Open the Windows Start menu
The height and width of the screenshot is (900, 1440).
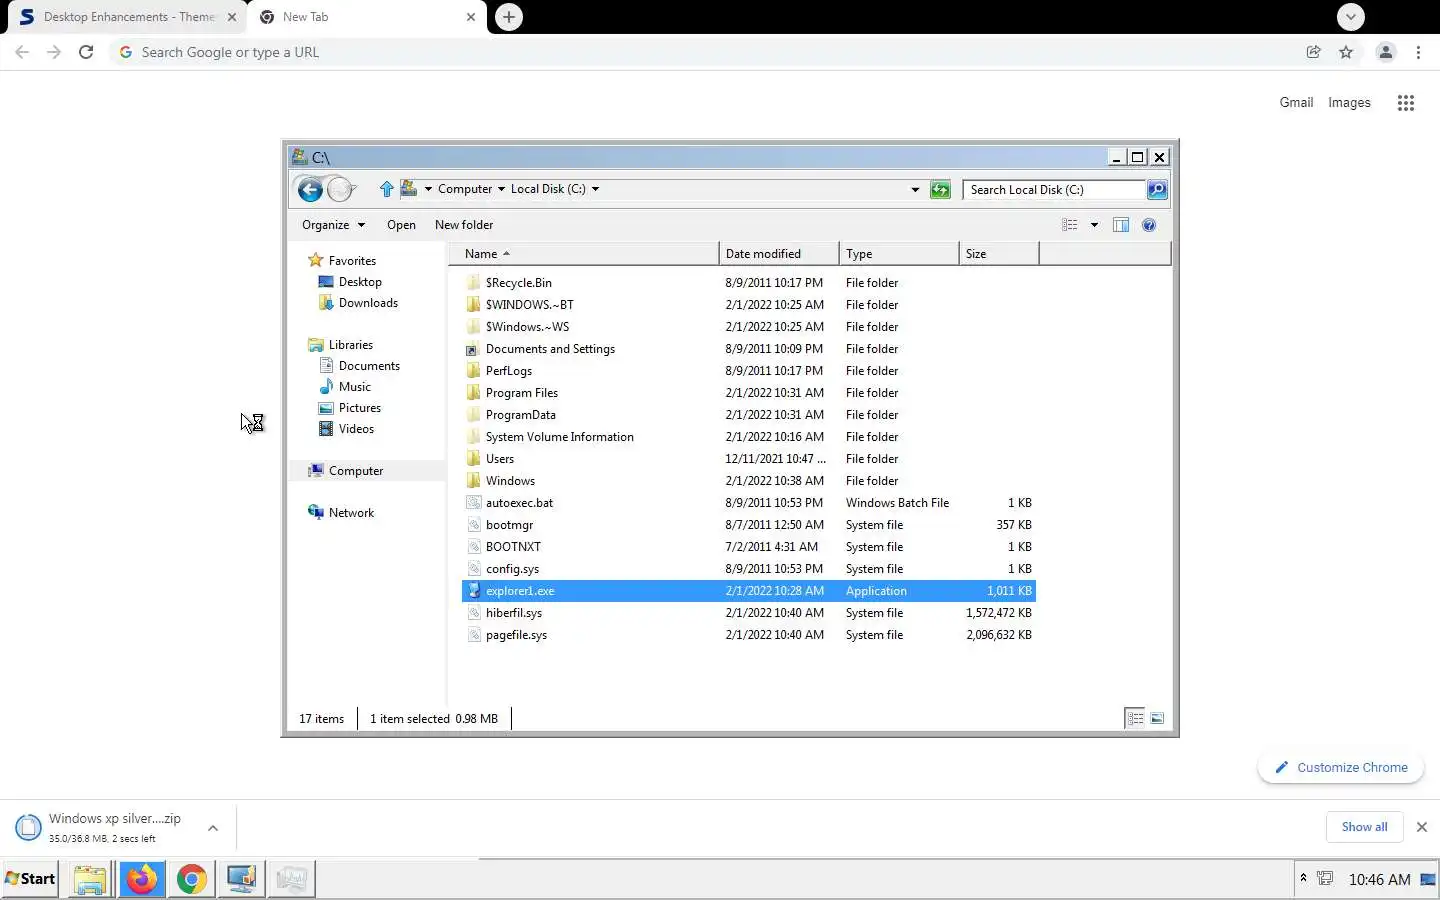pos(30,879)
